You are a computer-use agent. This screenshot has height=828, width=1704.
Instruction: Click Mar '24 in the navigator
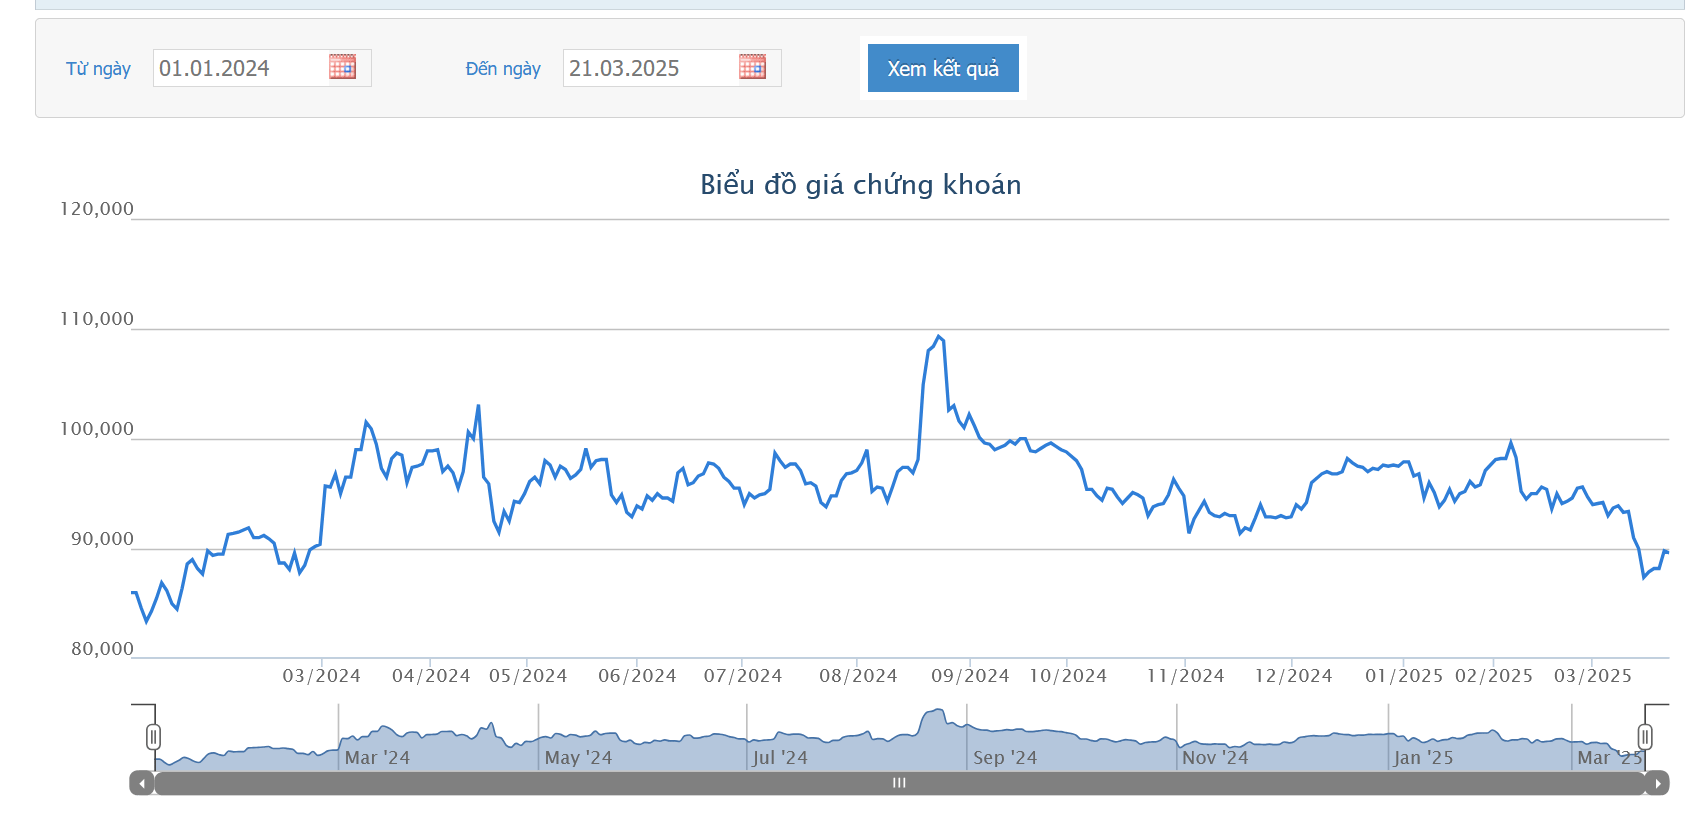(x=377, y=758)
